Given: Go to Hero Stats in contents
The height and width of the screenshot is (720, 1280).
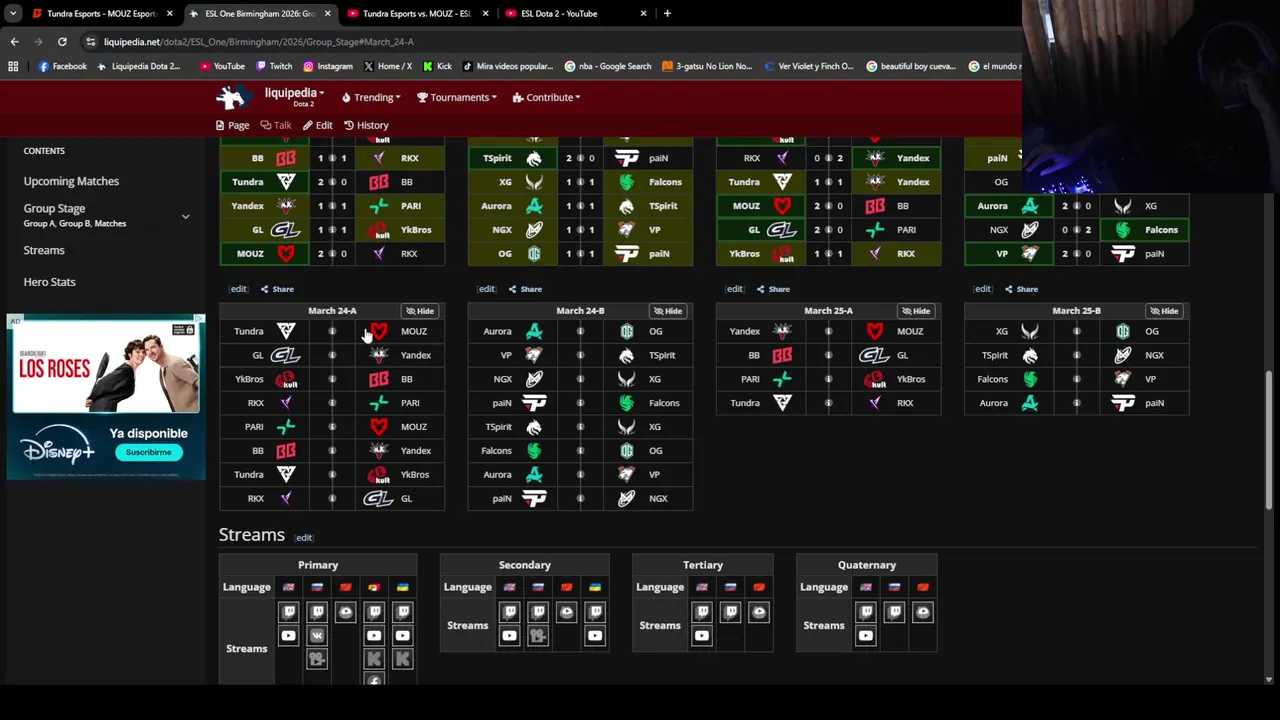Looking at the screenshot, I should tap(49, 282).
